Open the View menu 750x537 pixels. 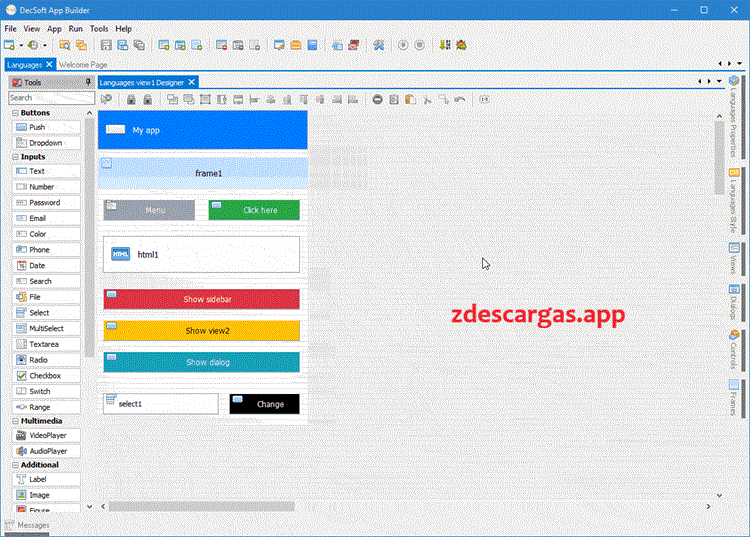pyautogui.click(x=32, y=29)
